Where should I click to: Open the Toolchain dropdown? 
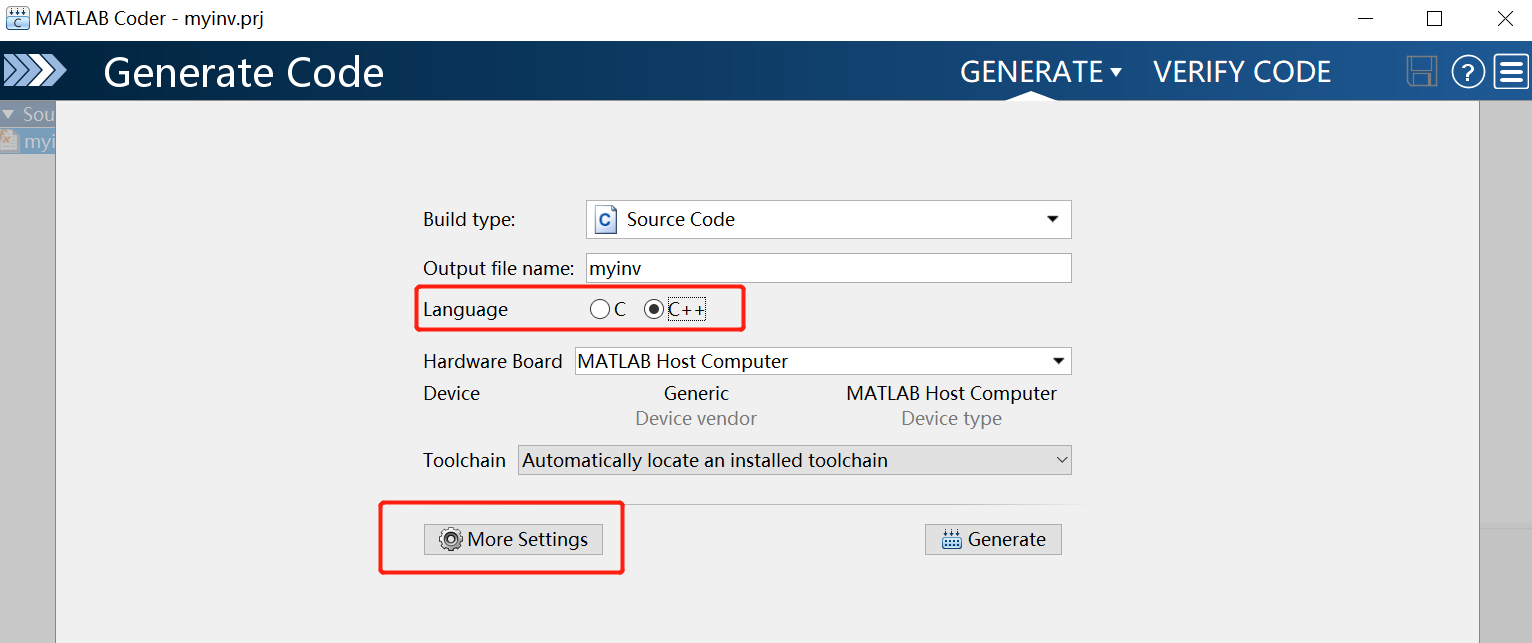pos(795,460)
